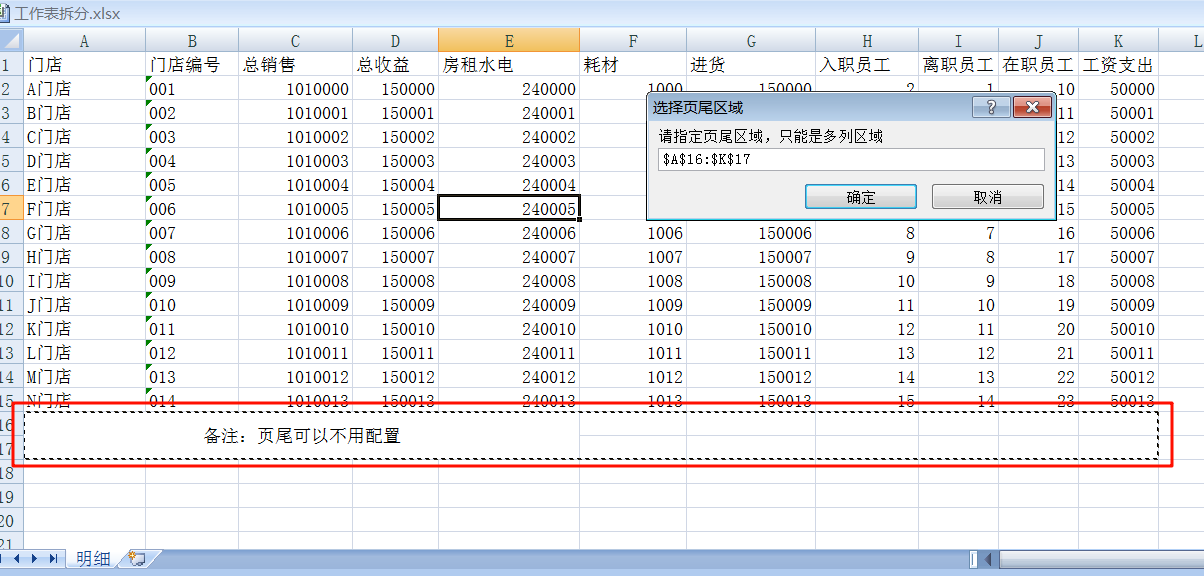Viewport: 1204px width, 576px height.
Task: Close the 选择页尾区域 dialog
Action: pyautogui.click(x=1030, y=108)
